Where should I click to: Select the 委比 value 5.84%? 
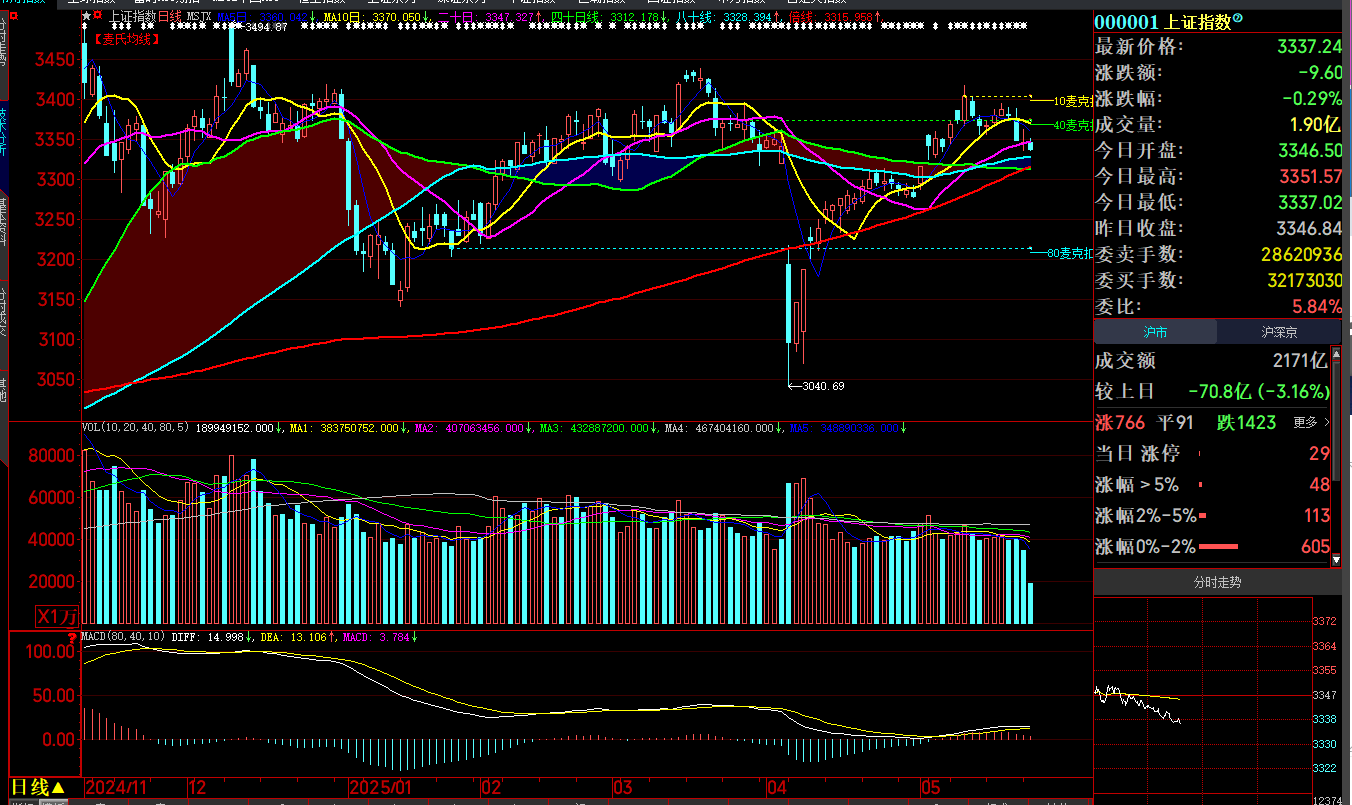coord(1315,307)
